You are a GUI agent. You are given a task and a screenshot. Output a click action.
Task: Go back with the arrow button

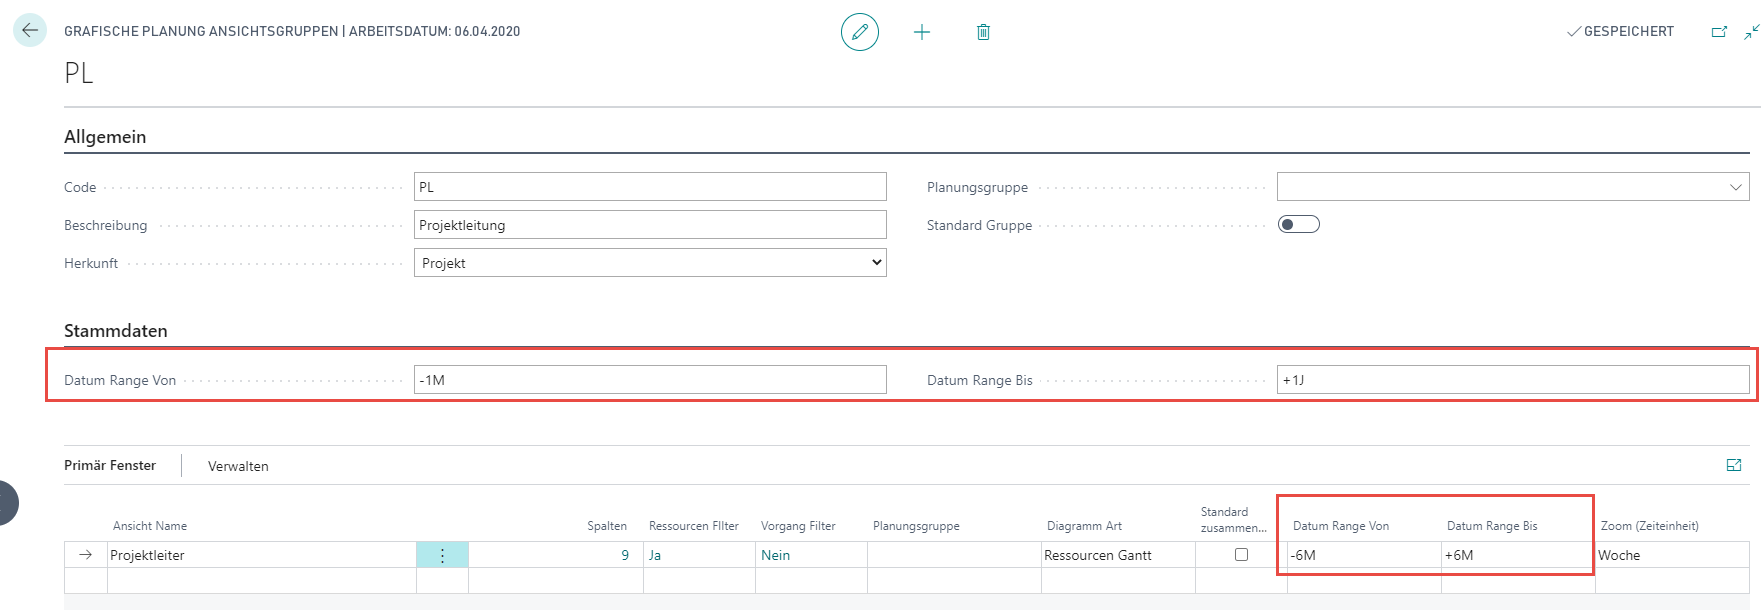[30, 30]
